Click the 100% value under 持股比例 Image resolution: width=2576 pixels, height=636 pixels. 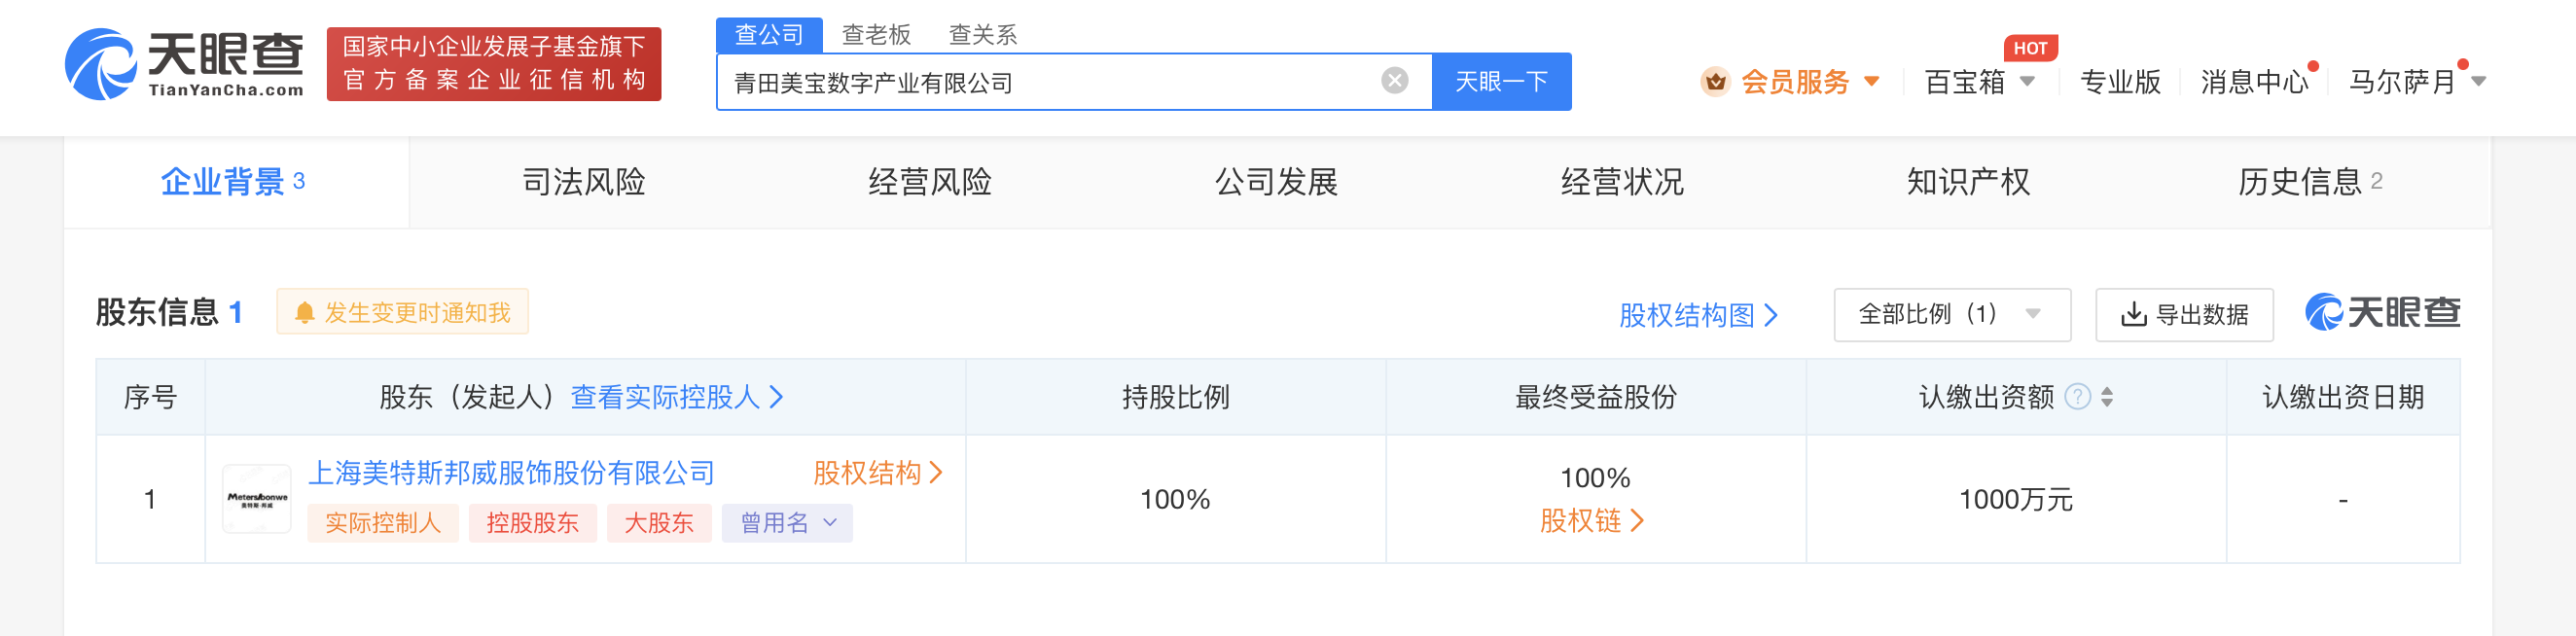(1175, 499)
